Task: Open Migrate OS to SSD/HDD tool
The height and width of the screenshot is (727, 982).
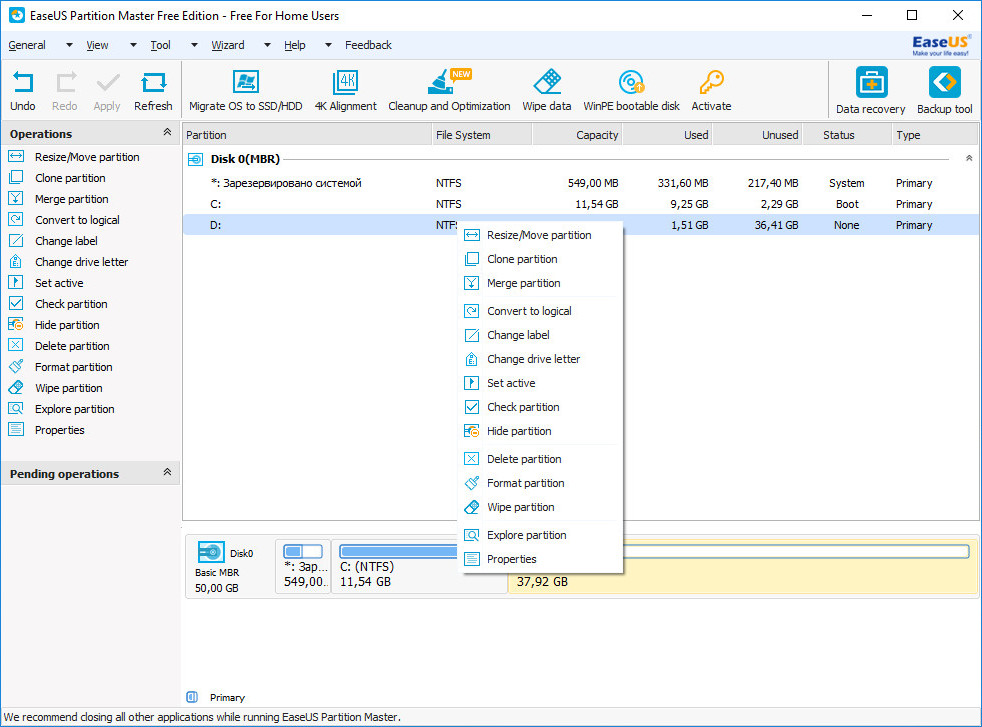Action: coord(246,91)
